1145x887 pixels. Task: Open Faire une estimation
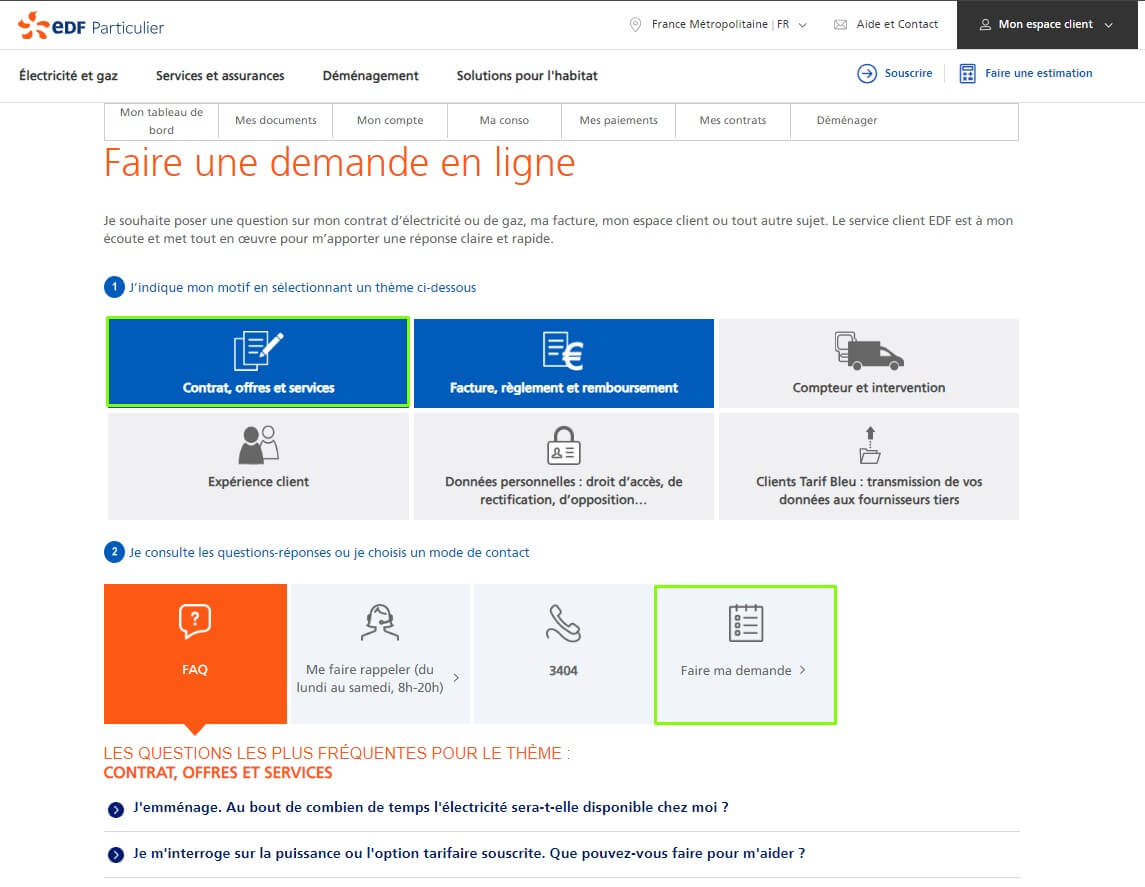1028,73
